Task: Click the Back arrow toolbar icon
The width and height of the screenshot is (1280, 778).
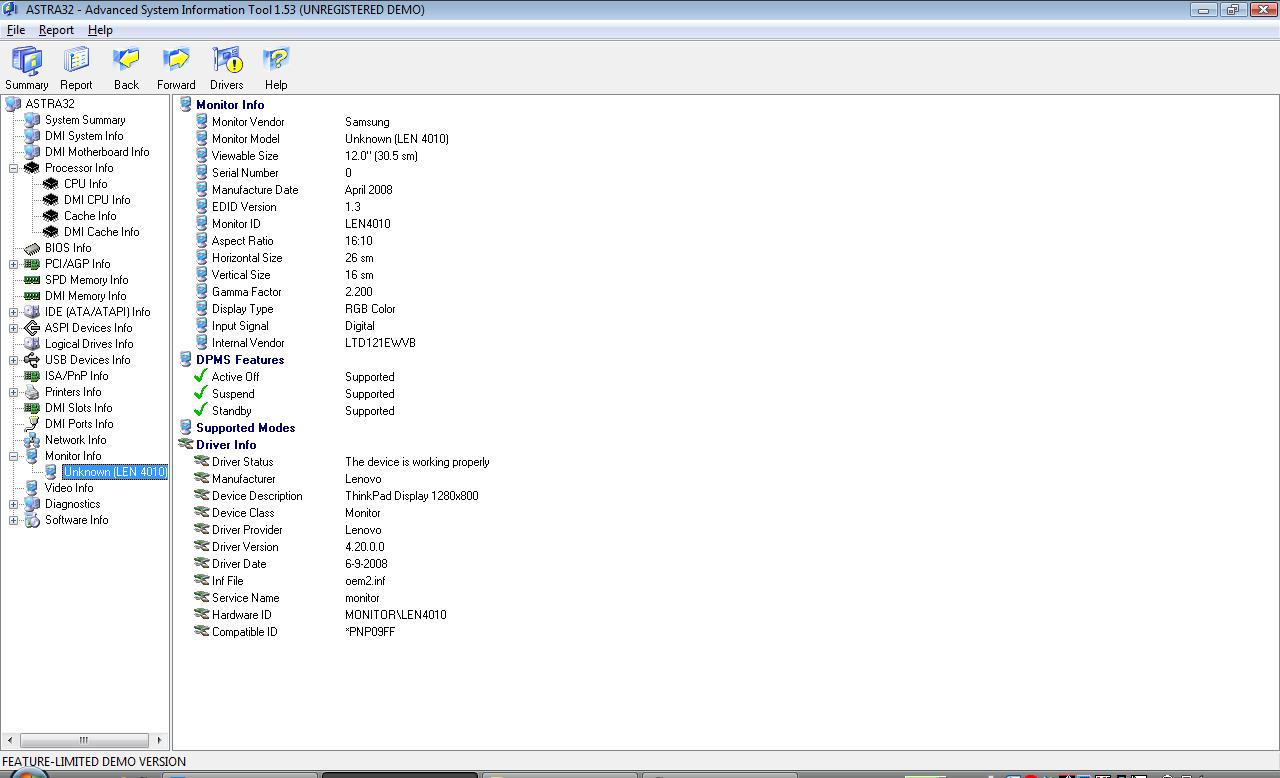Action: click(x=126, y=61)
